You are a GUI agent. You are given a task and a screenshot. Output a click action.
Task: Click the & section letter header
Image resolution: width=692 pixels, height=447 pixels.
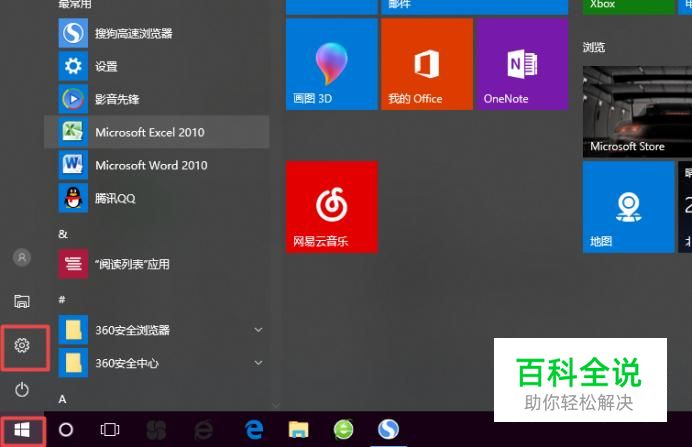(x=63, y=234)
